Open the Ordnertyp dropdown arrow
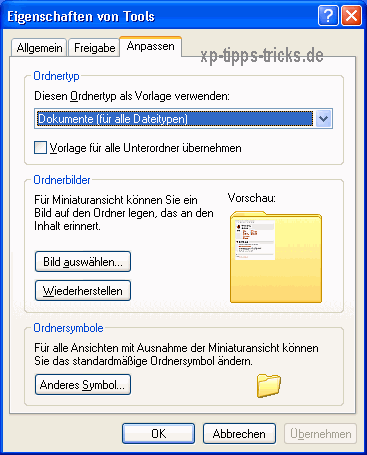 (323, 118)
